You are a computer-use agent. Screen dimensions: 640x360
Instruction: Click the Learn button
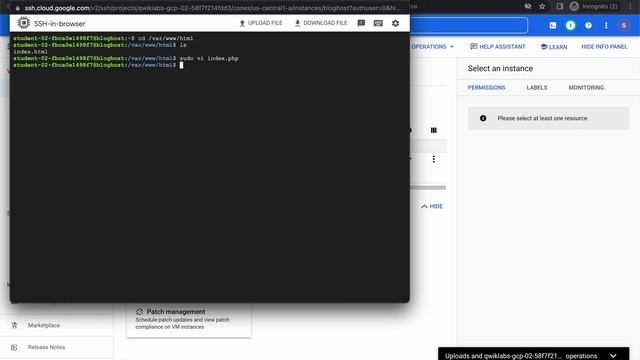pyautogui.click(x=553, y=47)
